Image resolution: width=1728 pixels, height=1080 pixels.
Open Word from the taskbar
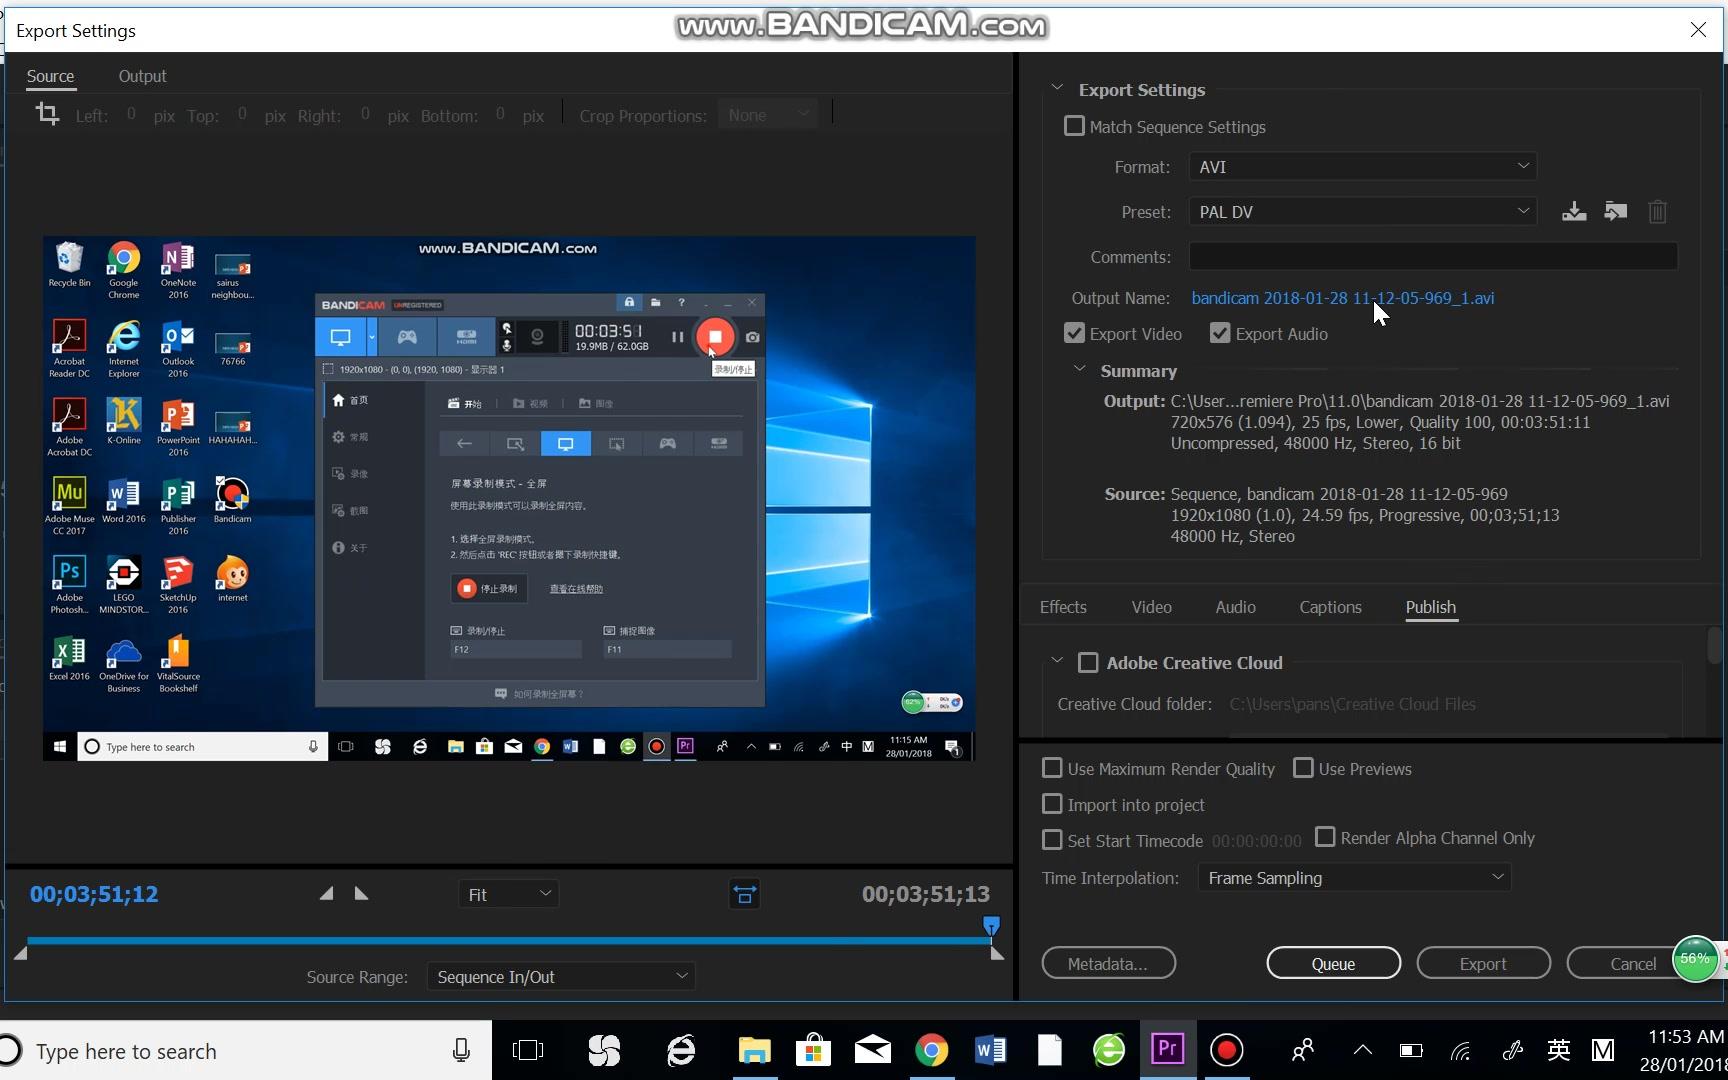(990, 1050)
